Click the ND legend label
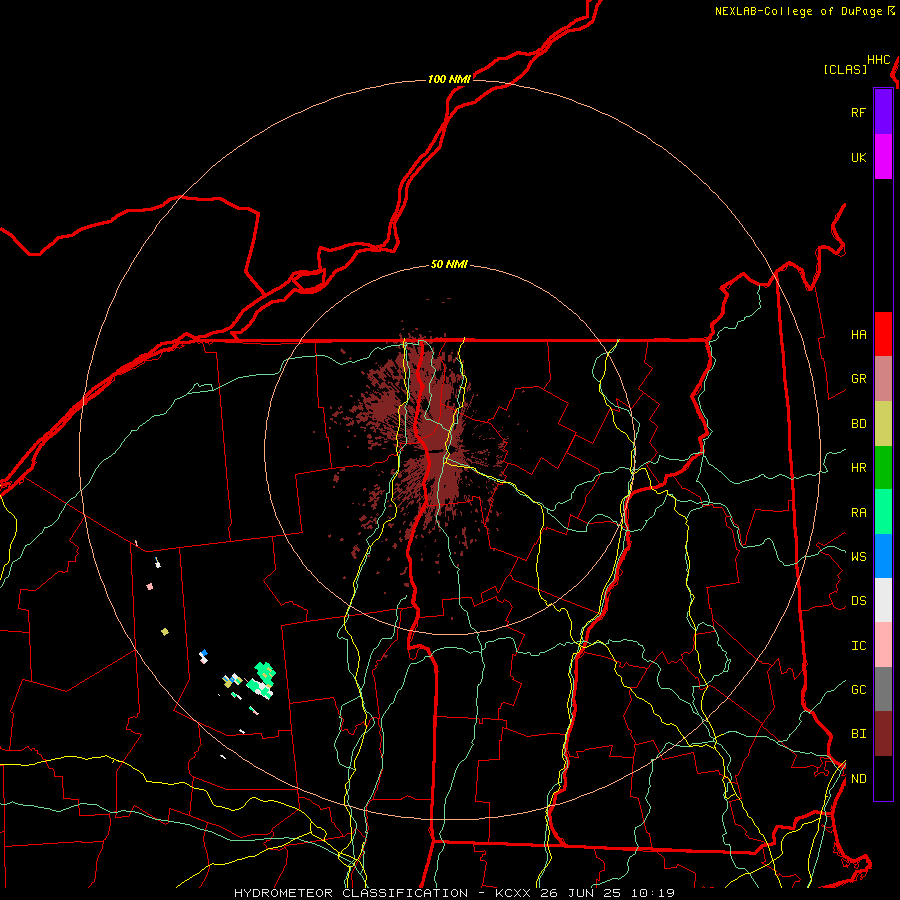Viewport: 900px width, 900px height. pos(858,778)
